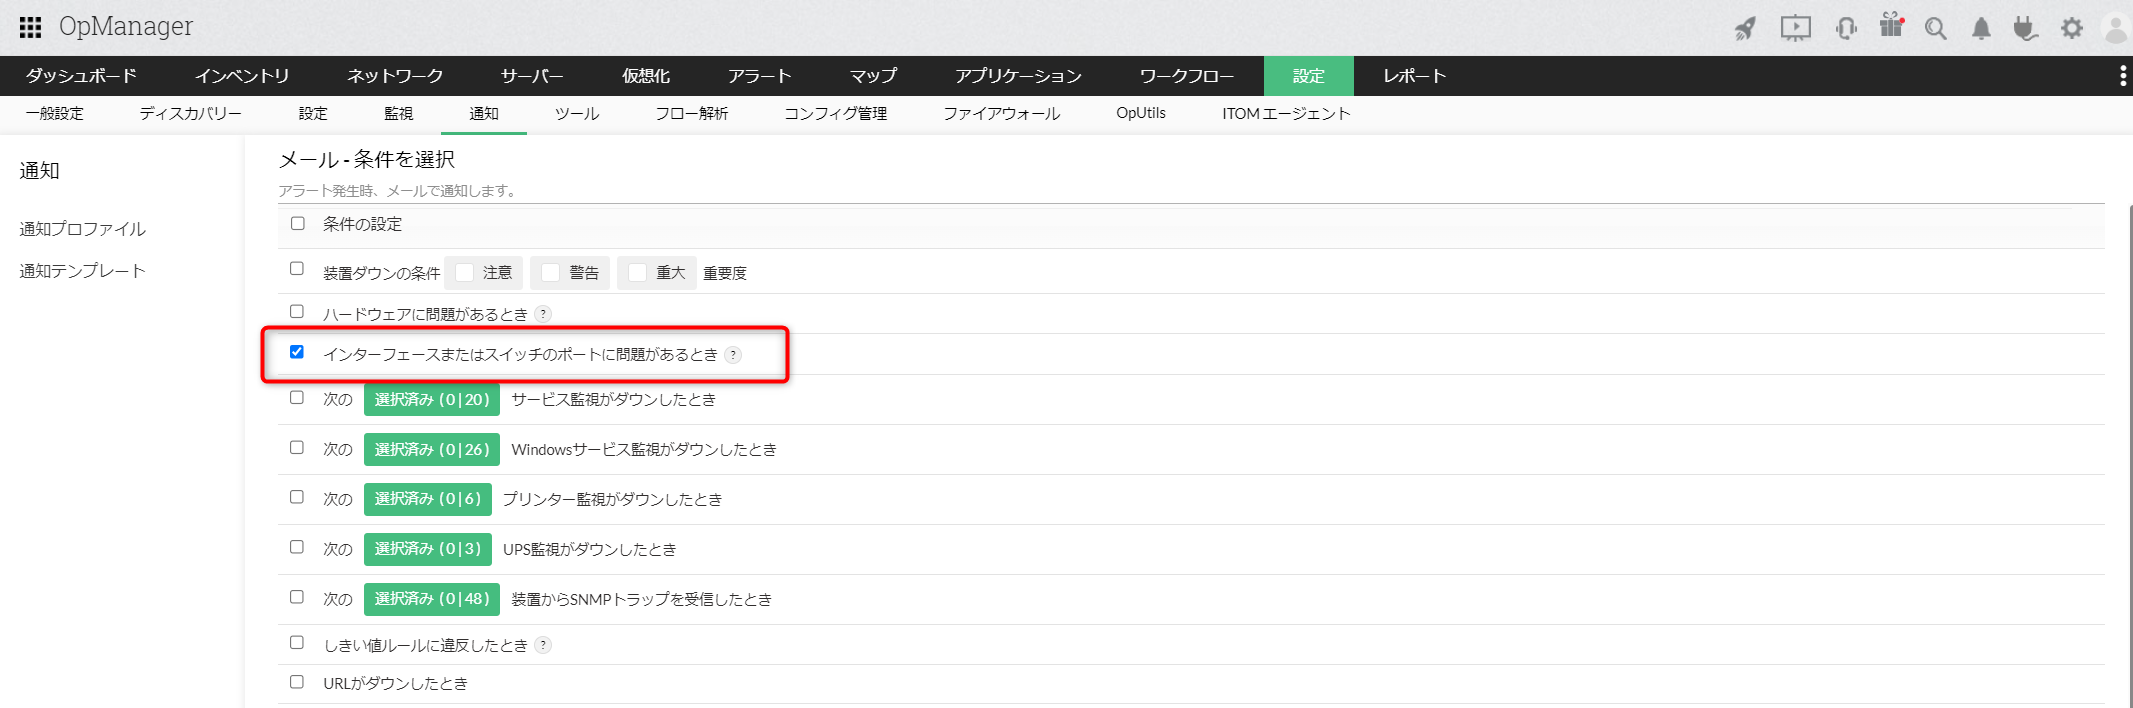The height and width of the screenshot is (708, 2133).
Task: Switch to the ディスカバリー sub-tab
Action: click(190, 114)
